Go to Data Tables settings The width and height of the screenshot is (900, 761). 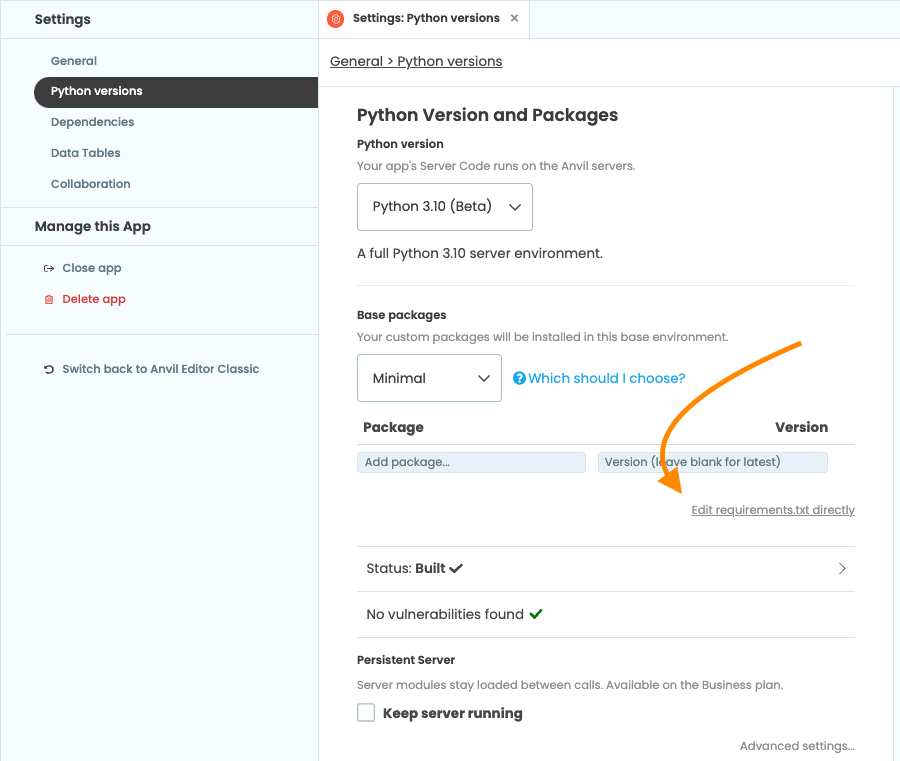[85, 153]
